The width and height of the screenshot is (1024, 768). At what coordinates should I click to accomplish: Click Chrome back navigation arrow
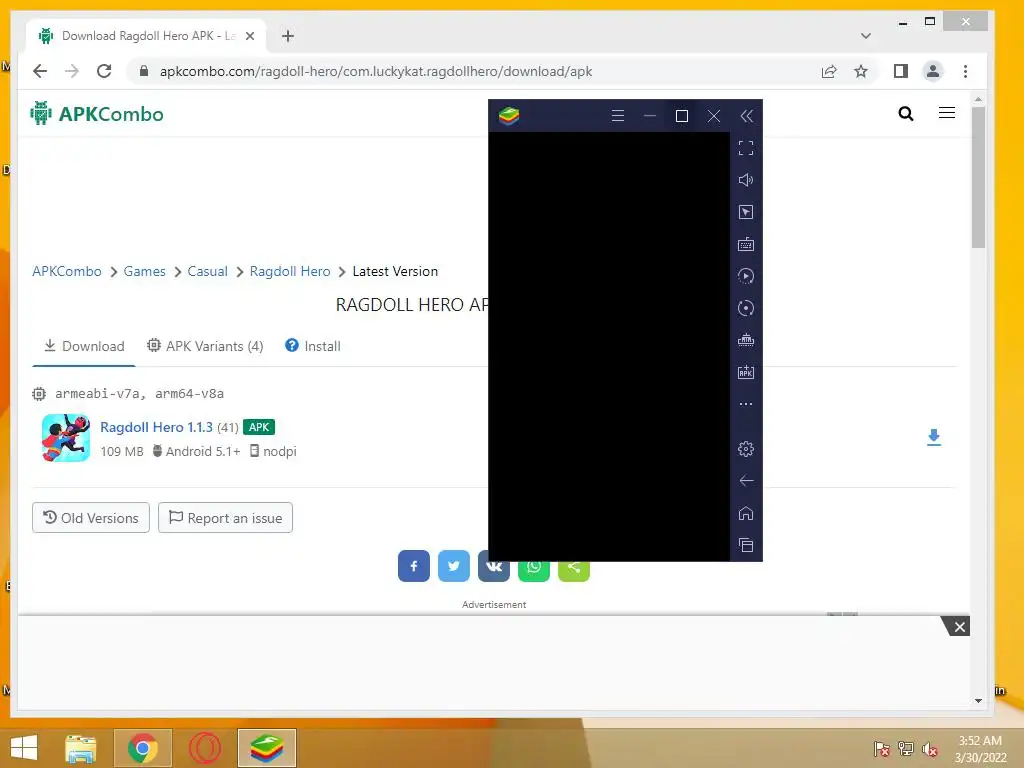point(40,71)
